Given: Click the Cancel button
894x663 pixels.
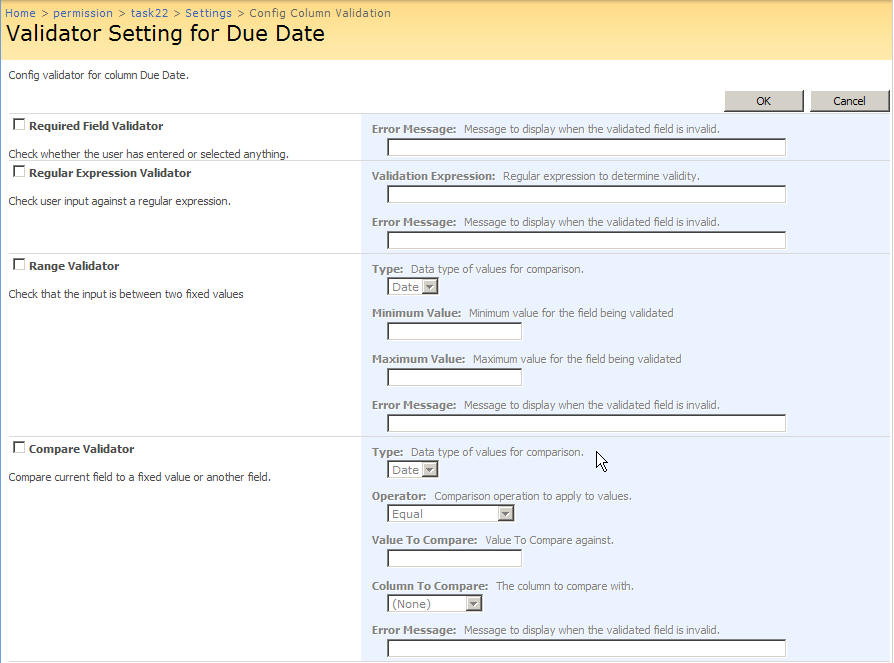Looking at the screenshot, I should [849, 101].
